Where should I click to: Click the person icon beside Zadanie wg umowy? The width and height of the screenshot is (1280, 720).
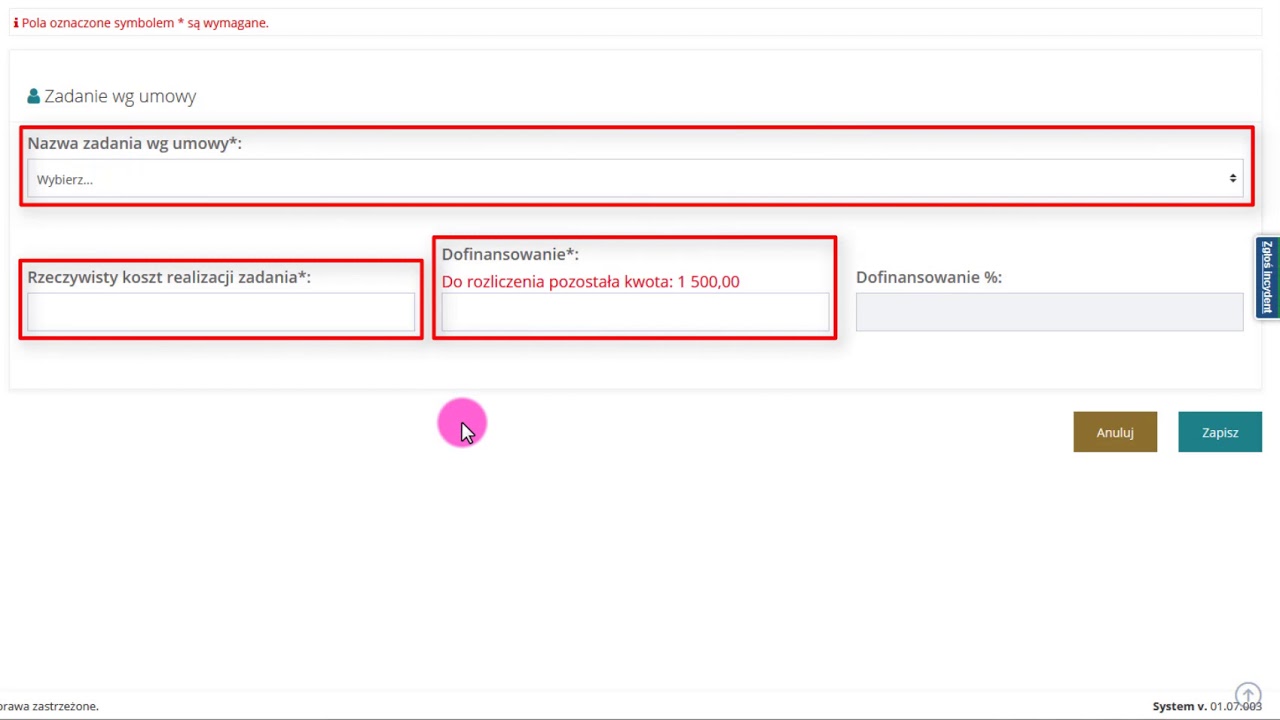point(33,96)
